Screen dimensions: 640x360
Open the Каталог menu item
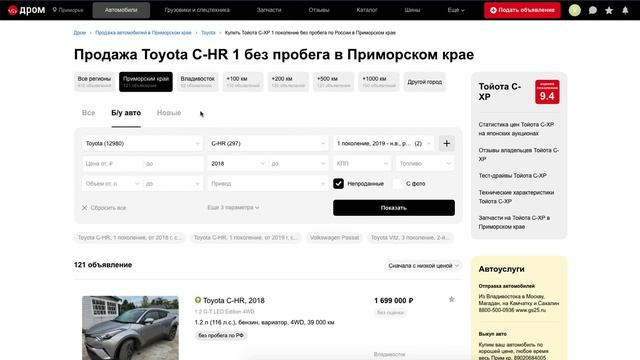(x=367, y=10)
